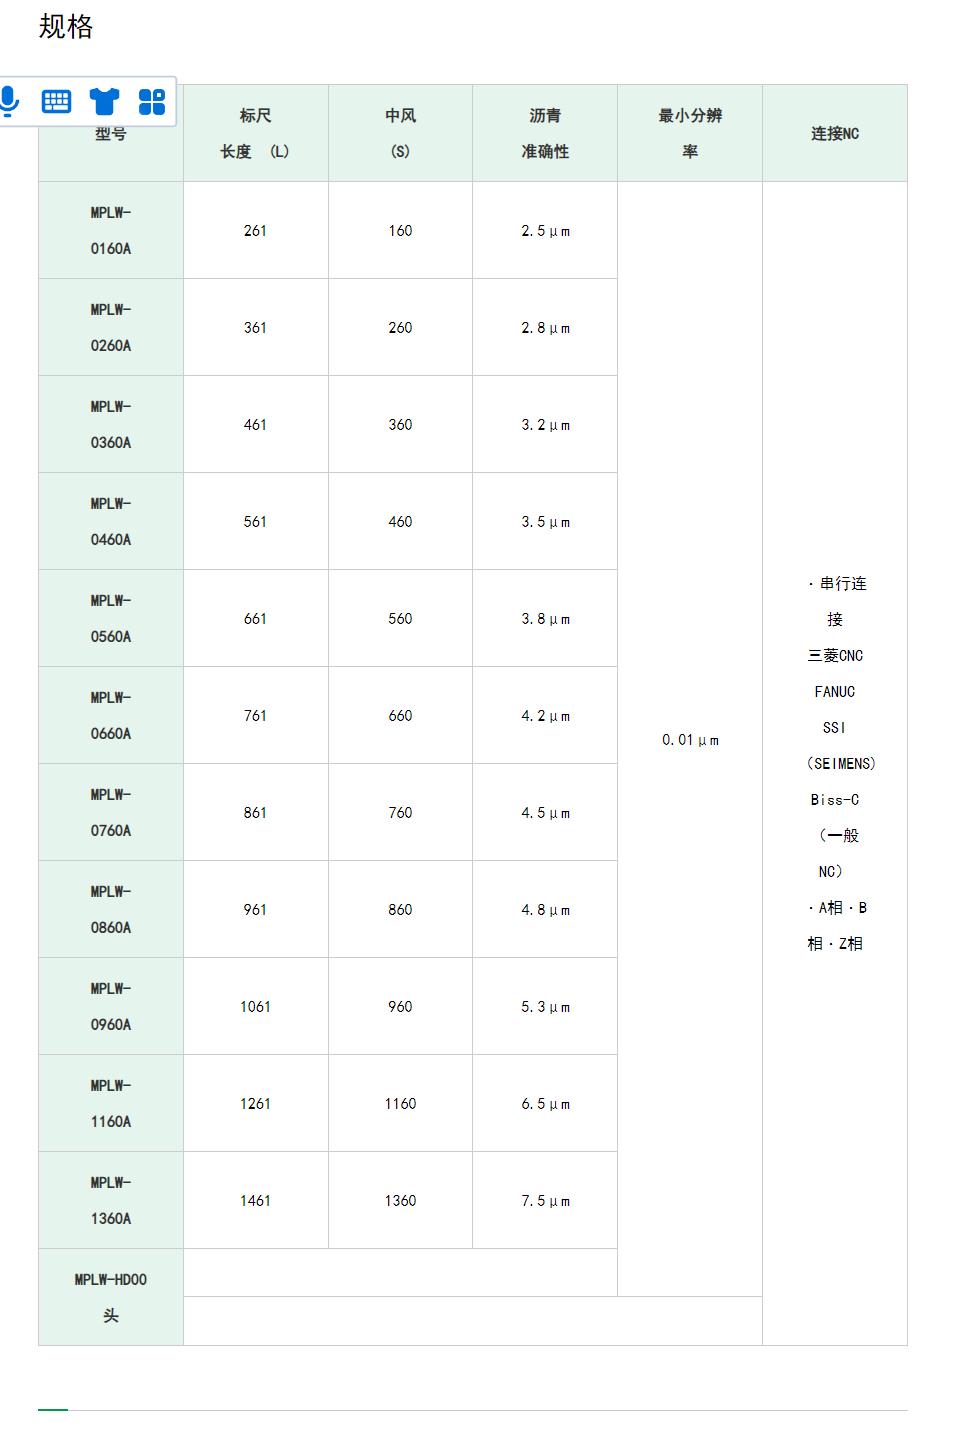The image size is (959, 1435).
Task: Click the 规格 section heading
Action: (66, 26)
